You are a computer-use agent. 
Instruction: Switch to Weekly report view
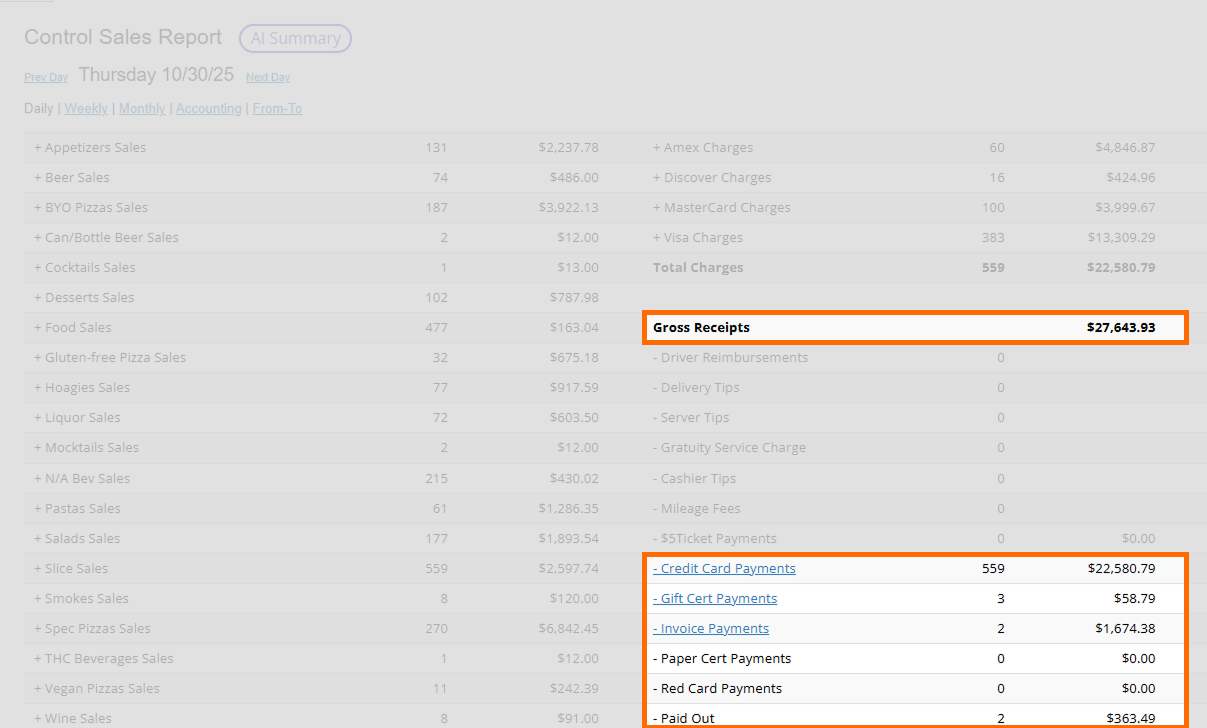[86, 108]
